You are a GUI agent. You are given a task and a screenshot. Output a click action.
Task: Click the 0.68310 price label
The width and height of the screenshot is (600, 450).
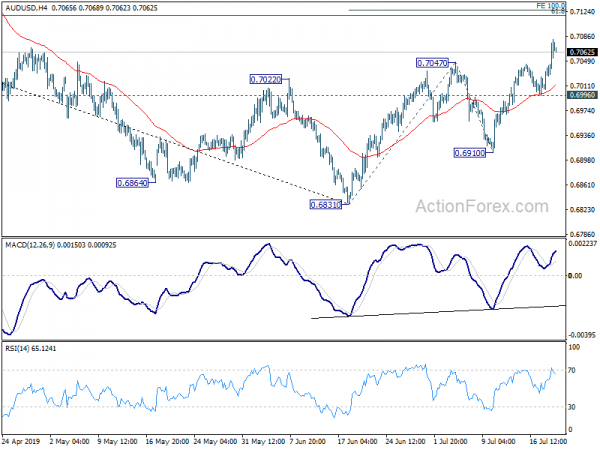pyautogui.click(x=326, y=205)
